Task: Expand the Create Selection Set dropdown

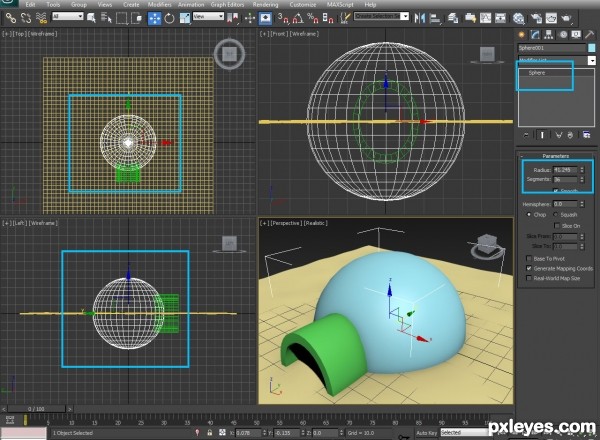Action: (x=405, y=16)
